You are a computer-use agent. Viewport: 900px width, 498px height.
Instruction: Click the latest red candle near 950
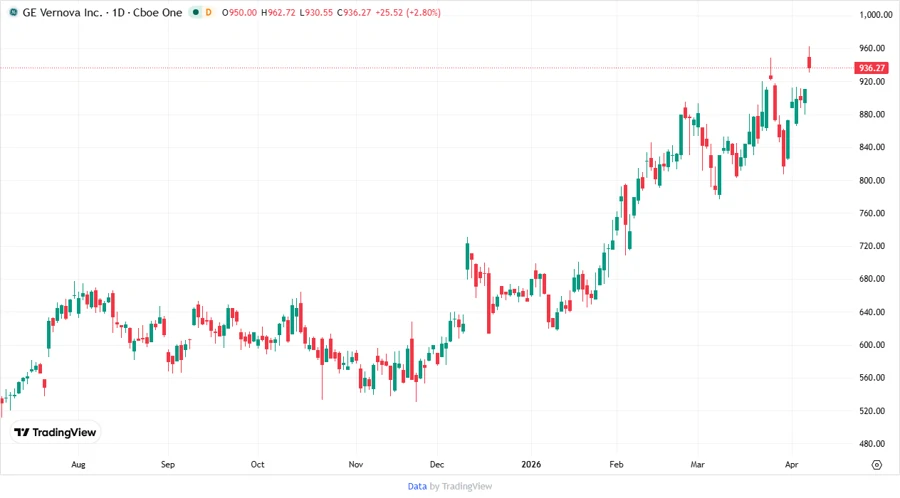[809, 62]
